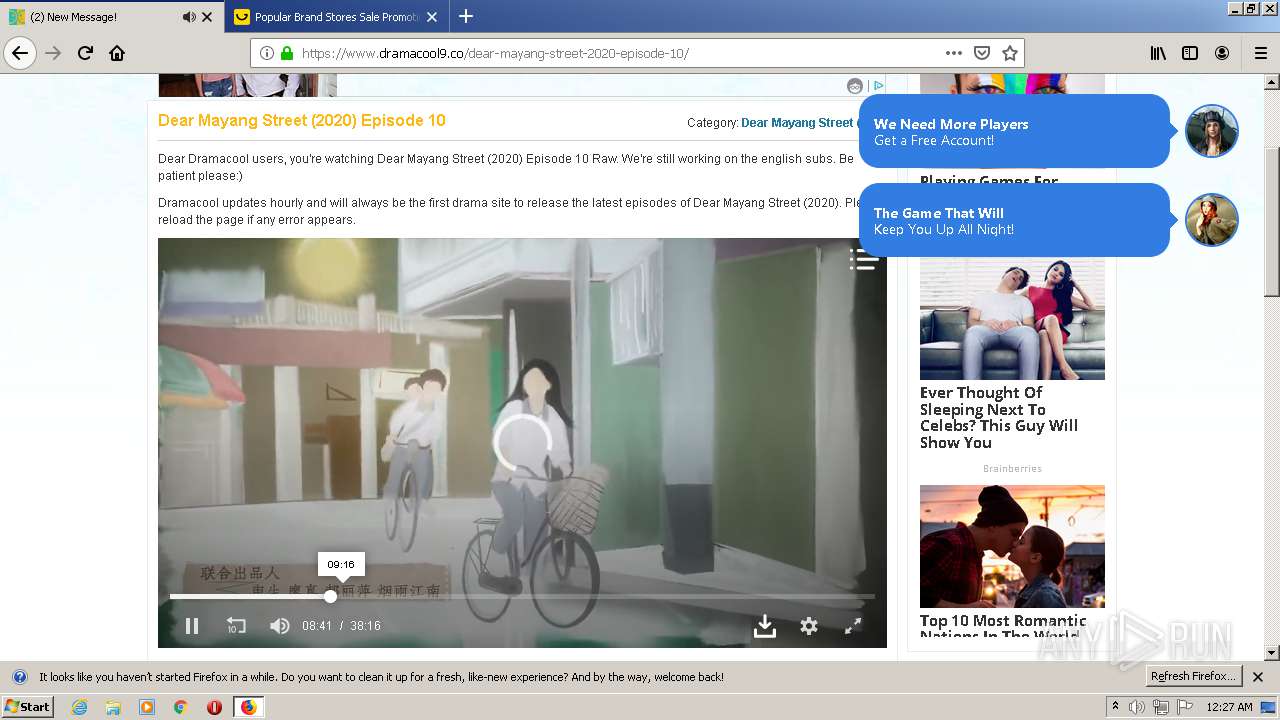This screenshot has height=720, width=1280.
Task: Close Popular Brand Stores tab
Action: point(432,17)
